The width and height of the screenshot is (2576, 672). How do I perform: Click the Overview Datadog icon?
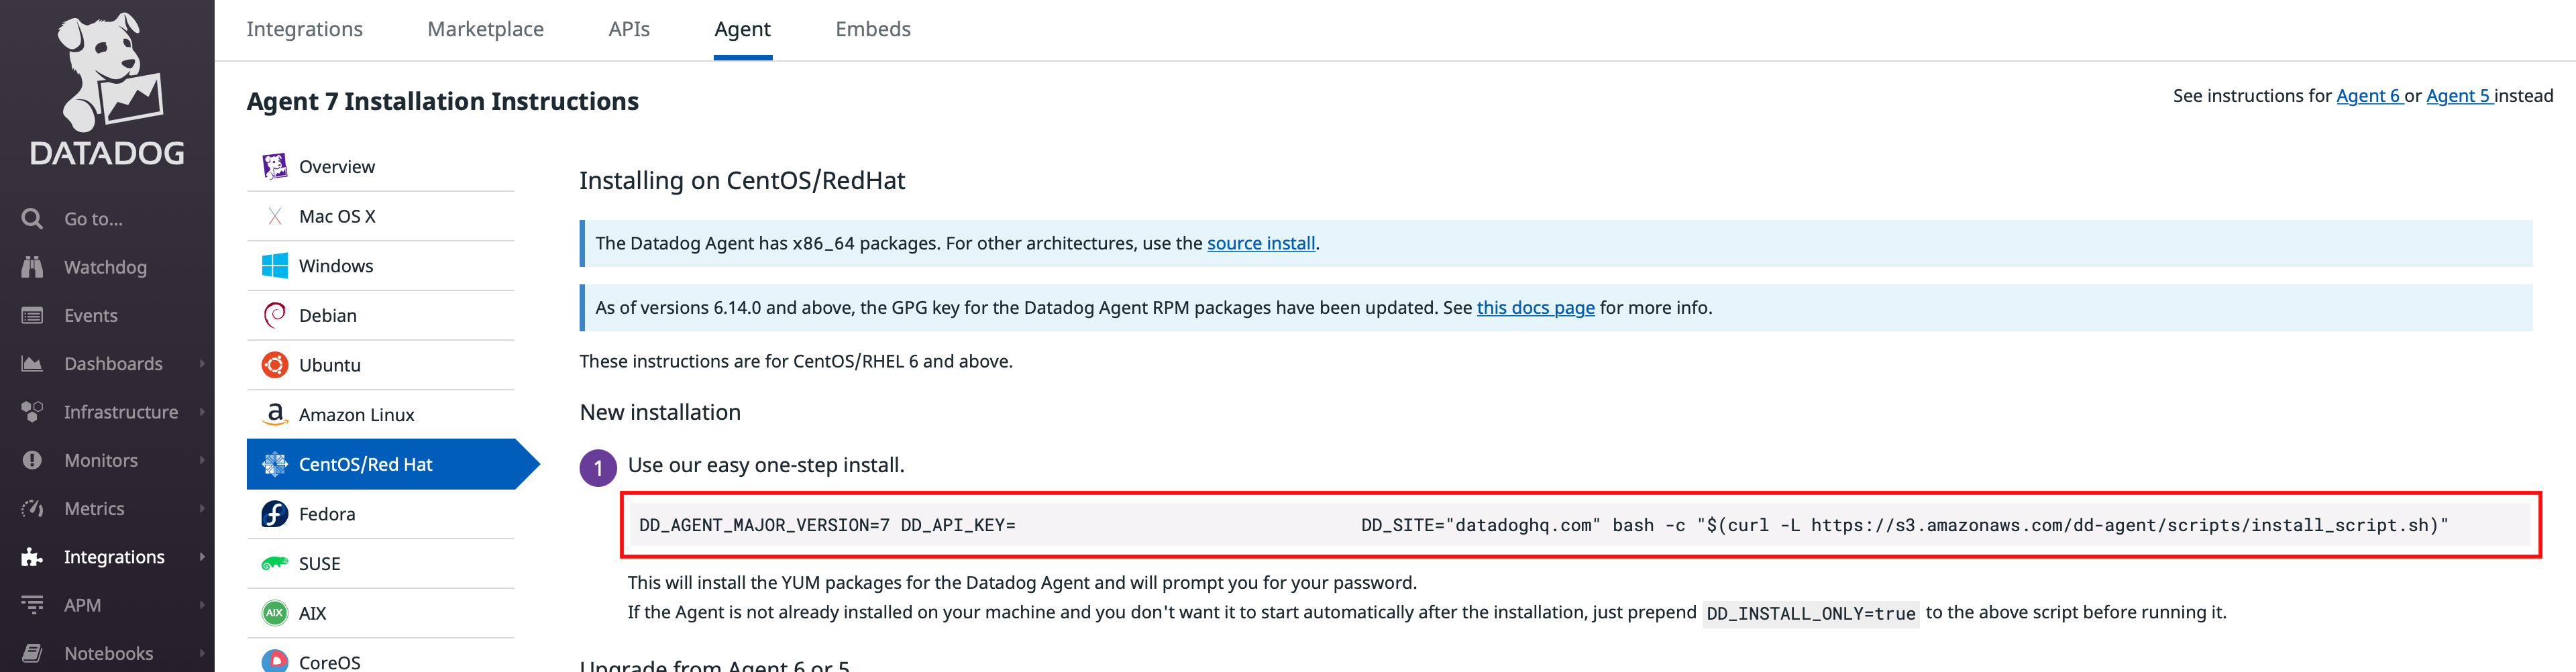[274, 166]
